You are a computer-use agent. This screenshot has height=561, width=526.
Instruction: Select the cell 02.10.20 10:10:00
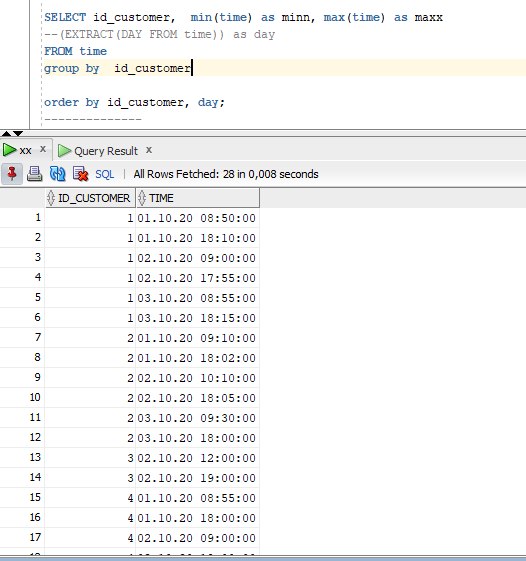197,378
